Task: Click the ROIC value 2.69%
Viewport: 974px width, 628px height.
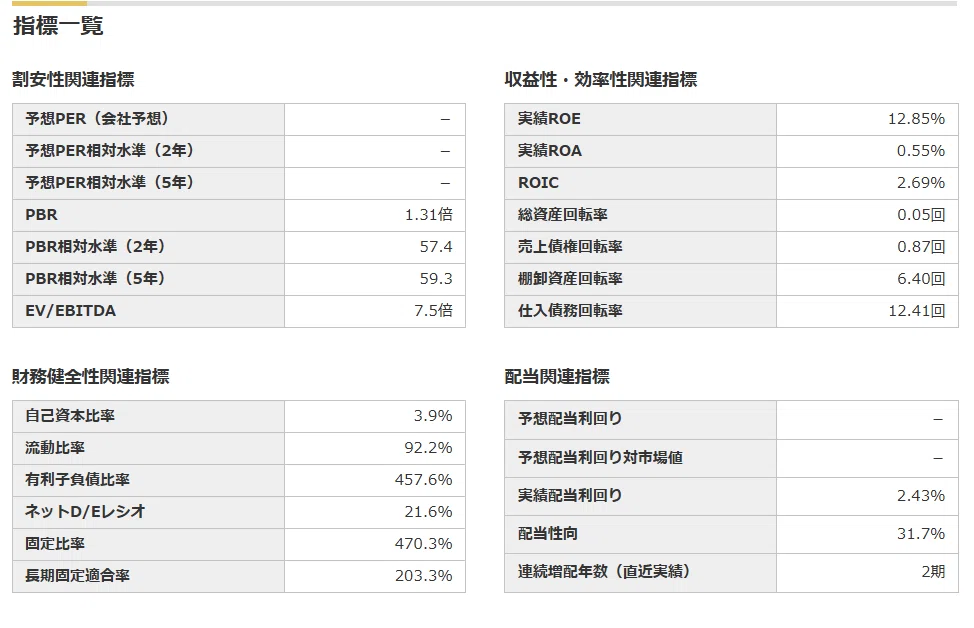Action: tap(921, 183)
